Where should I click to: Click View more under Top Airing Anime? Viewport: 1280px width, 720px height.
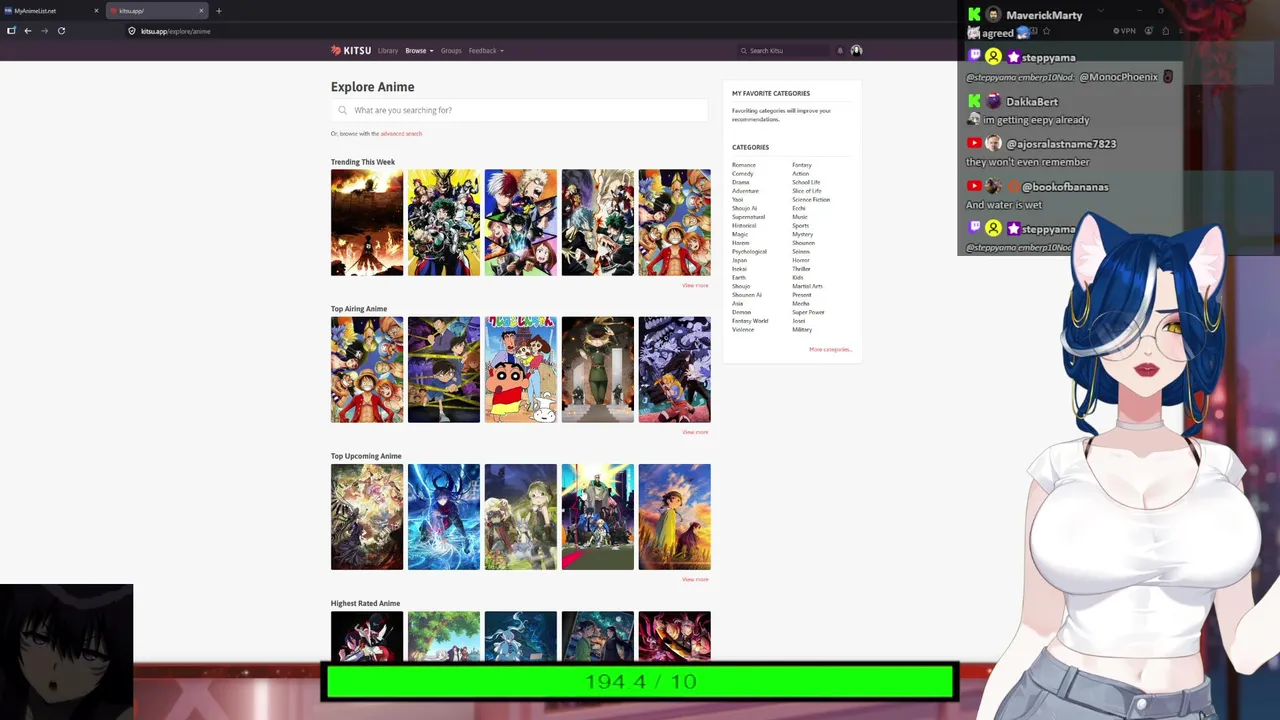pos(695,432)
